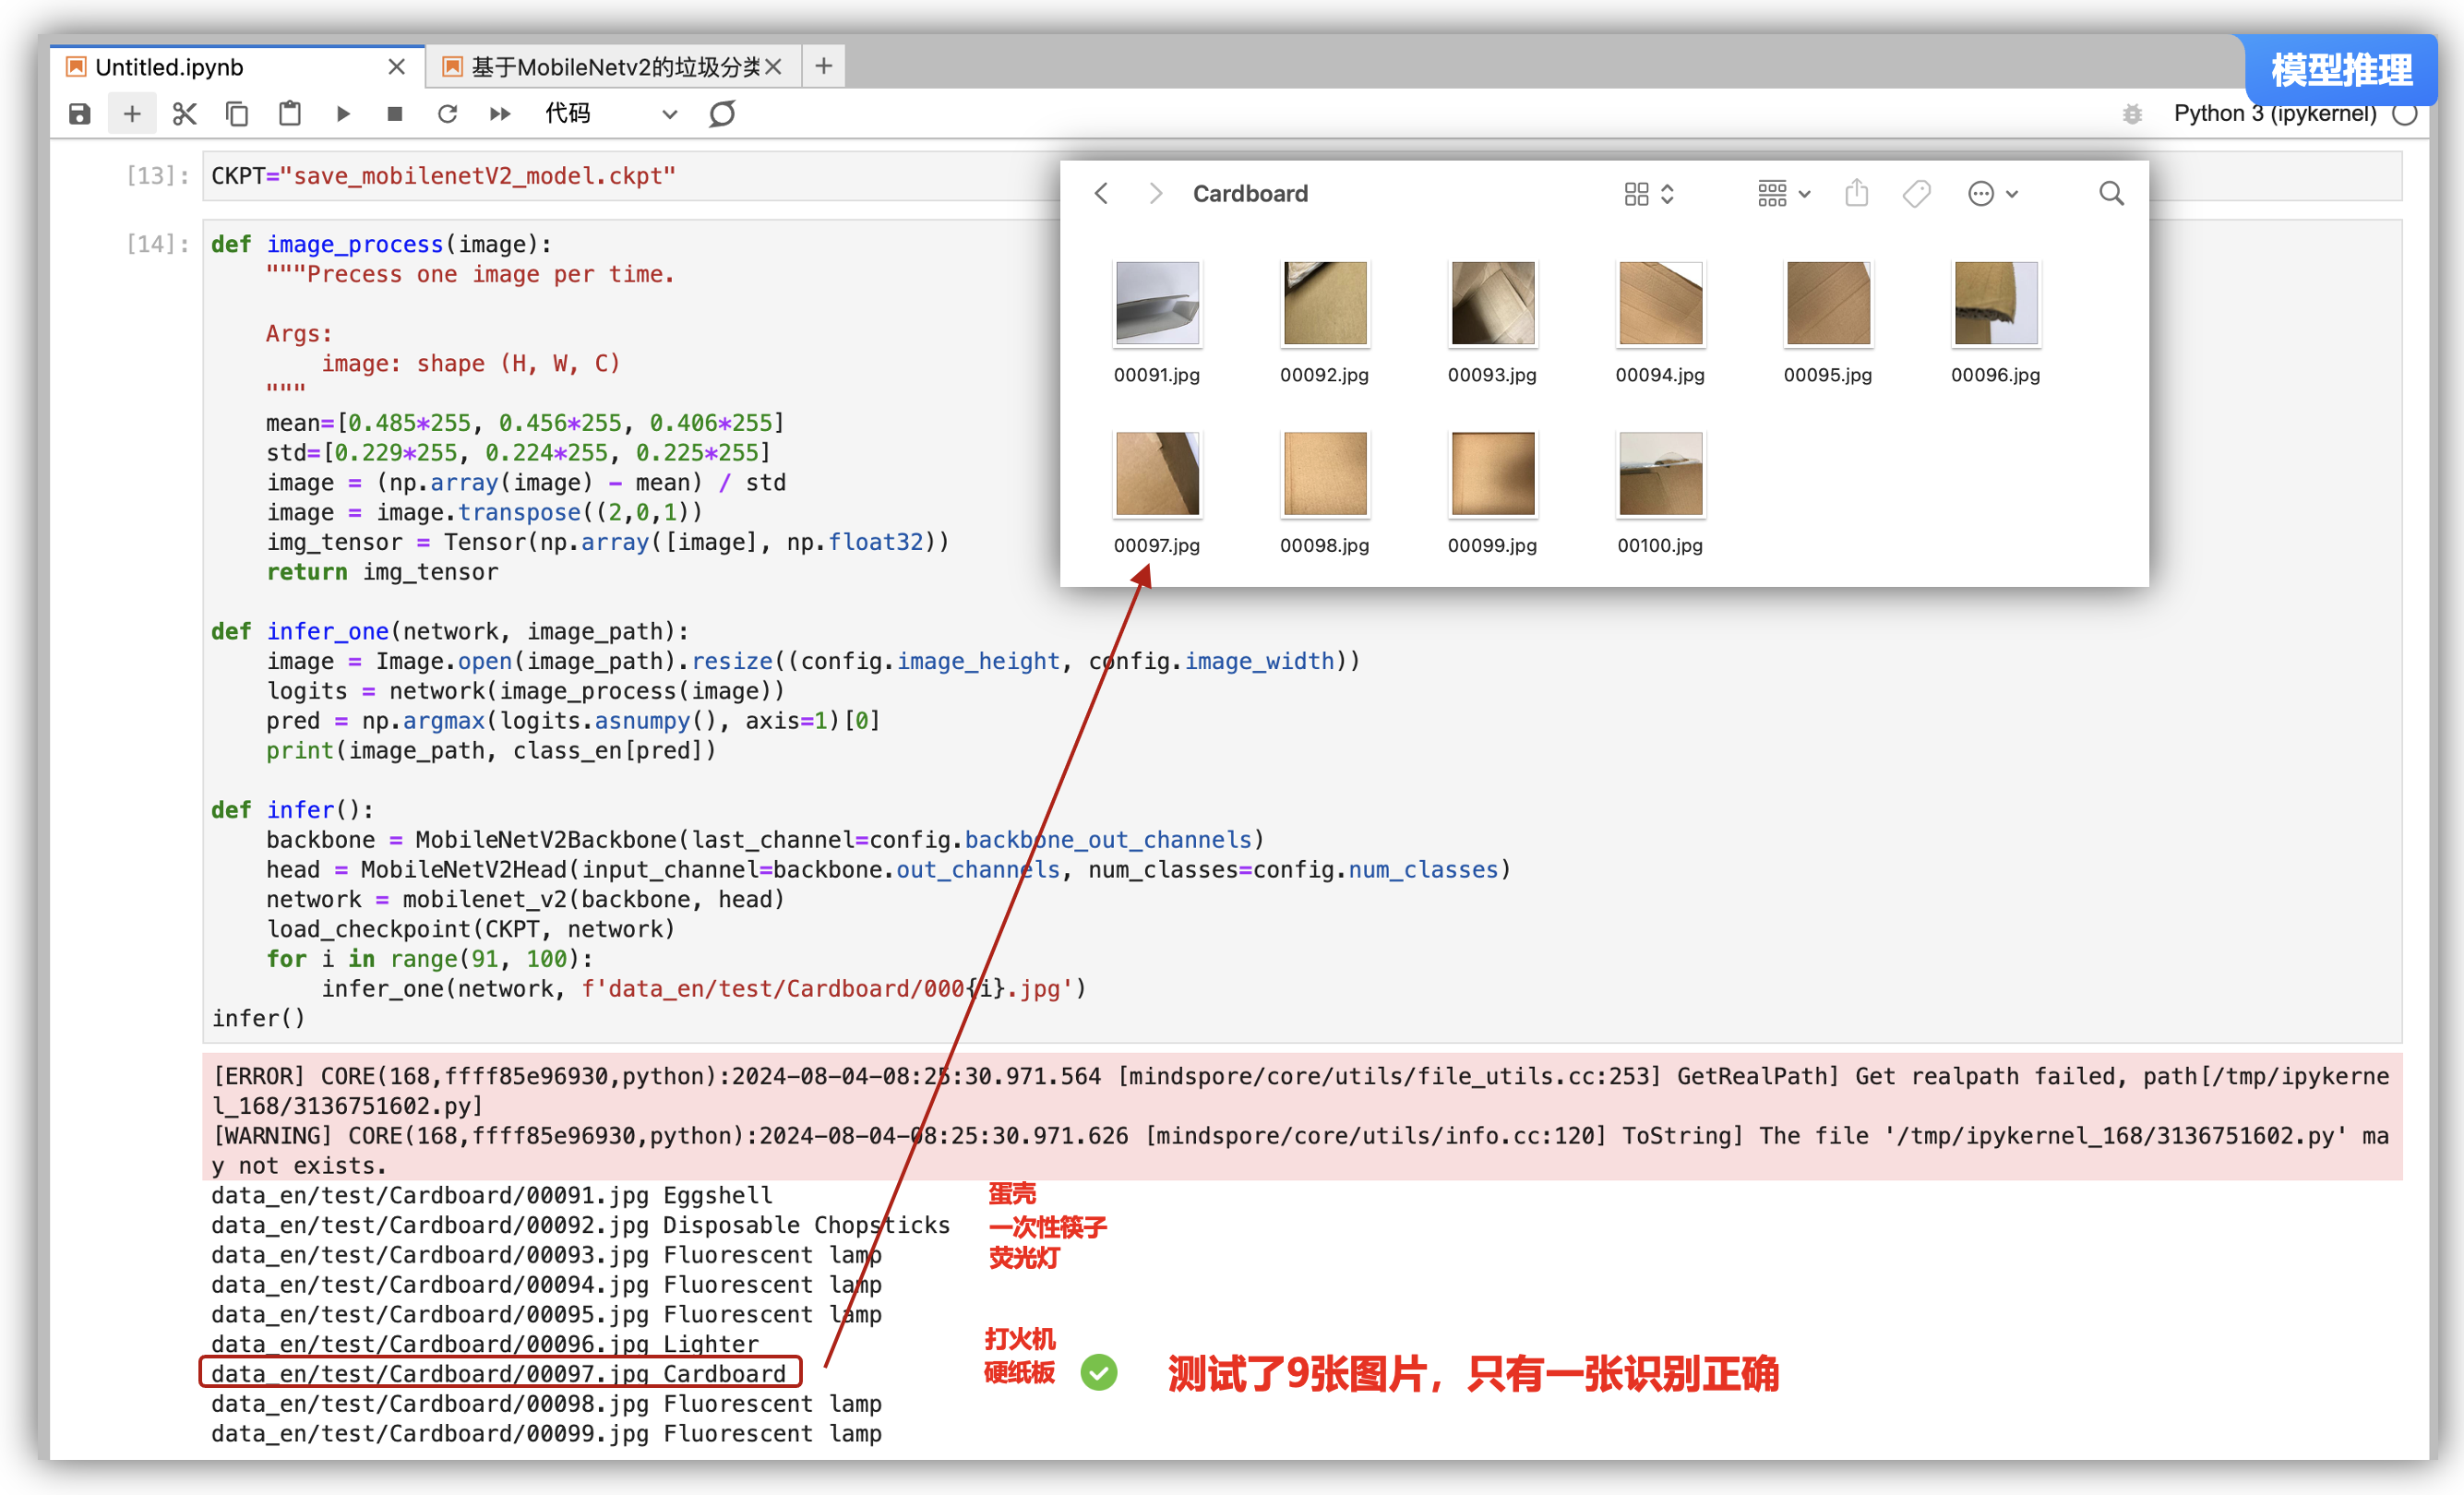2464x1495 pixels.
Task: Select the 00097.jpg thumbnail
Action: pyautogui.click(x=1156, y=474)
